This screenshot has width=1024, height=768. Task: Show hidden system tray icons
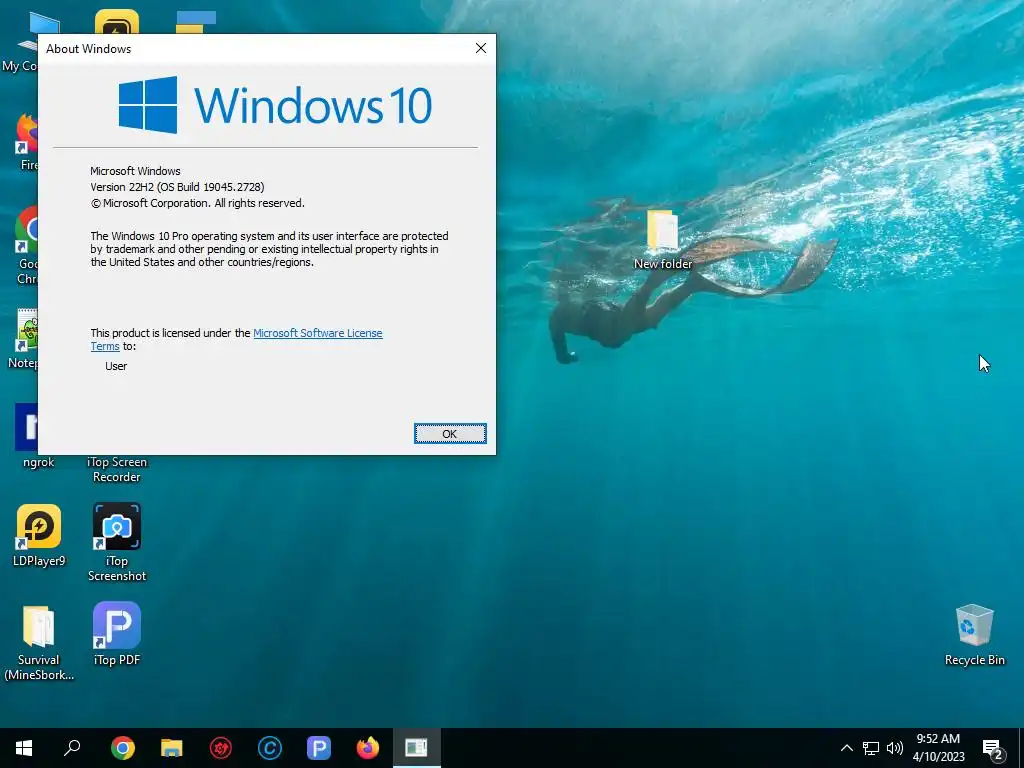[x=846, y=748]
